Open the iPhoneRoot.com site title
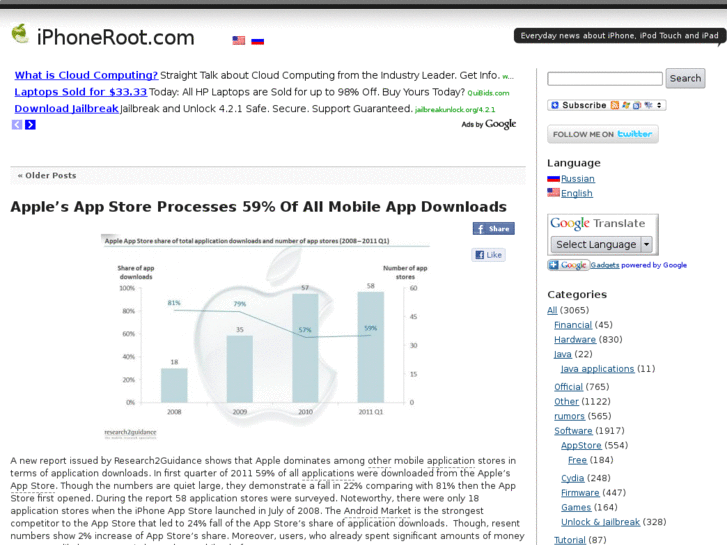727x545 pixels. click(115, 38)
